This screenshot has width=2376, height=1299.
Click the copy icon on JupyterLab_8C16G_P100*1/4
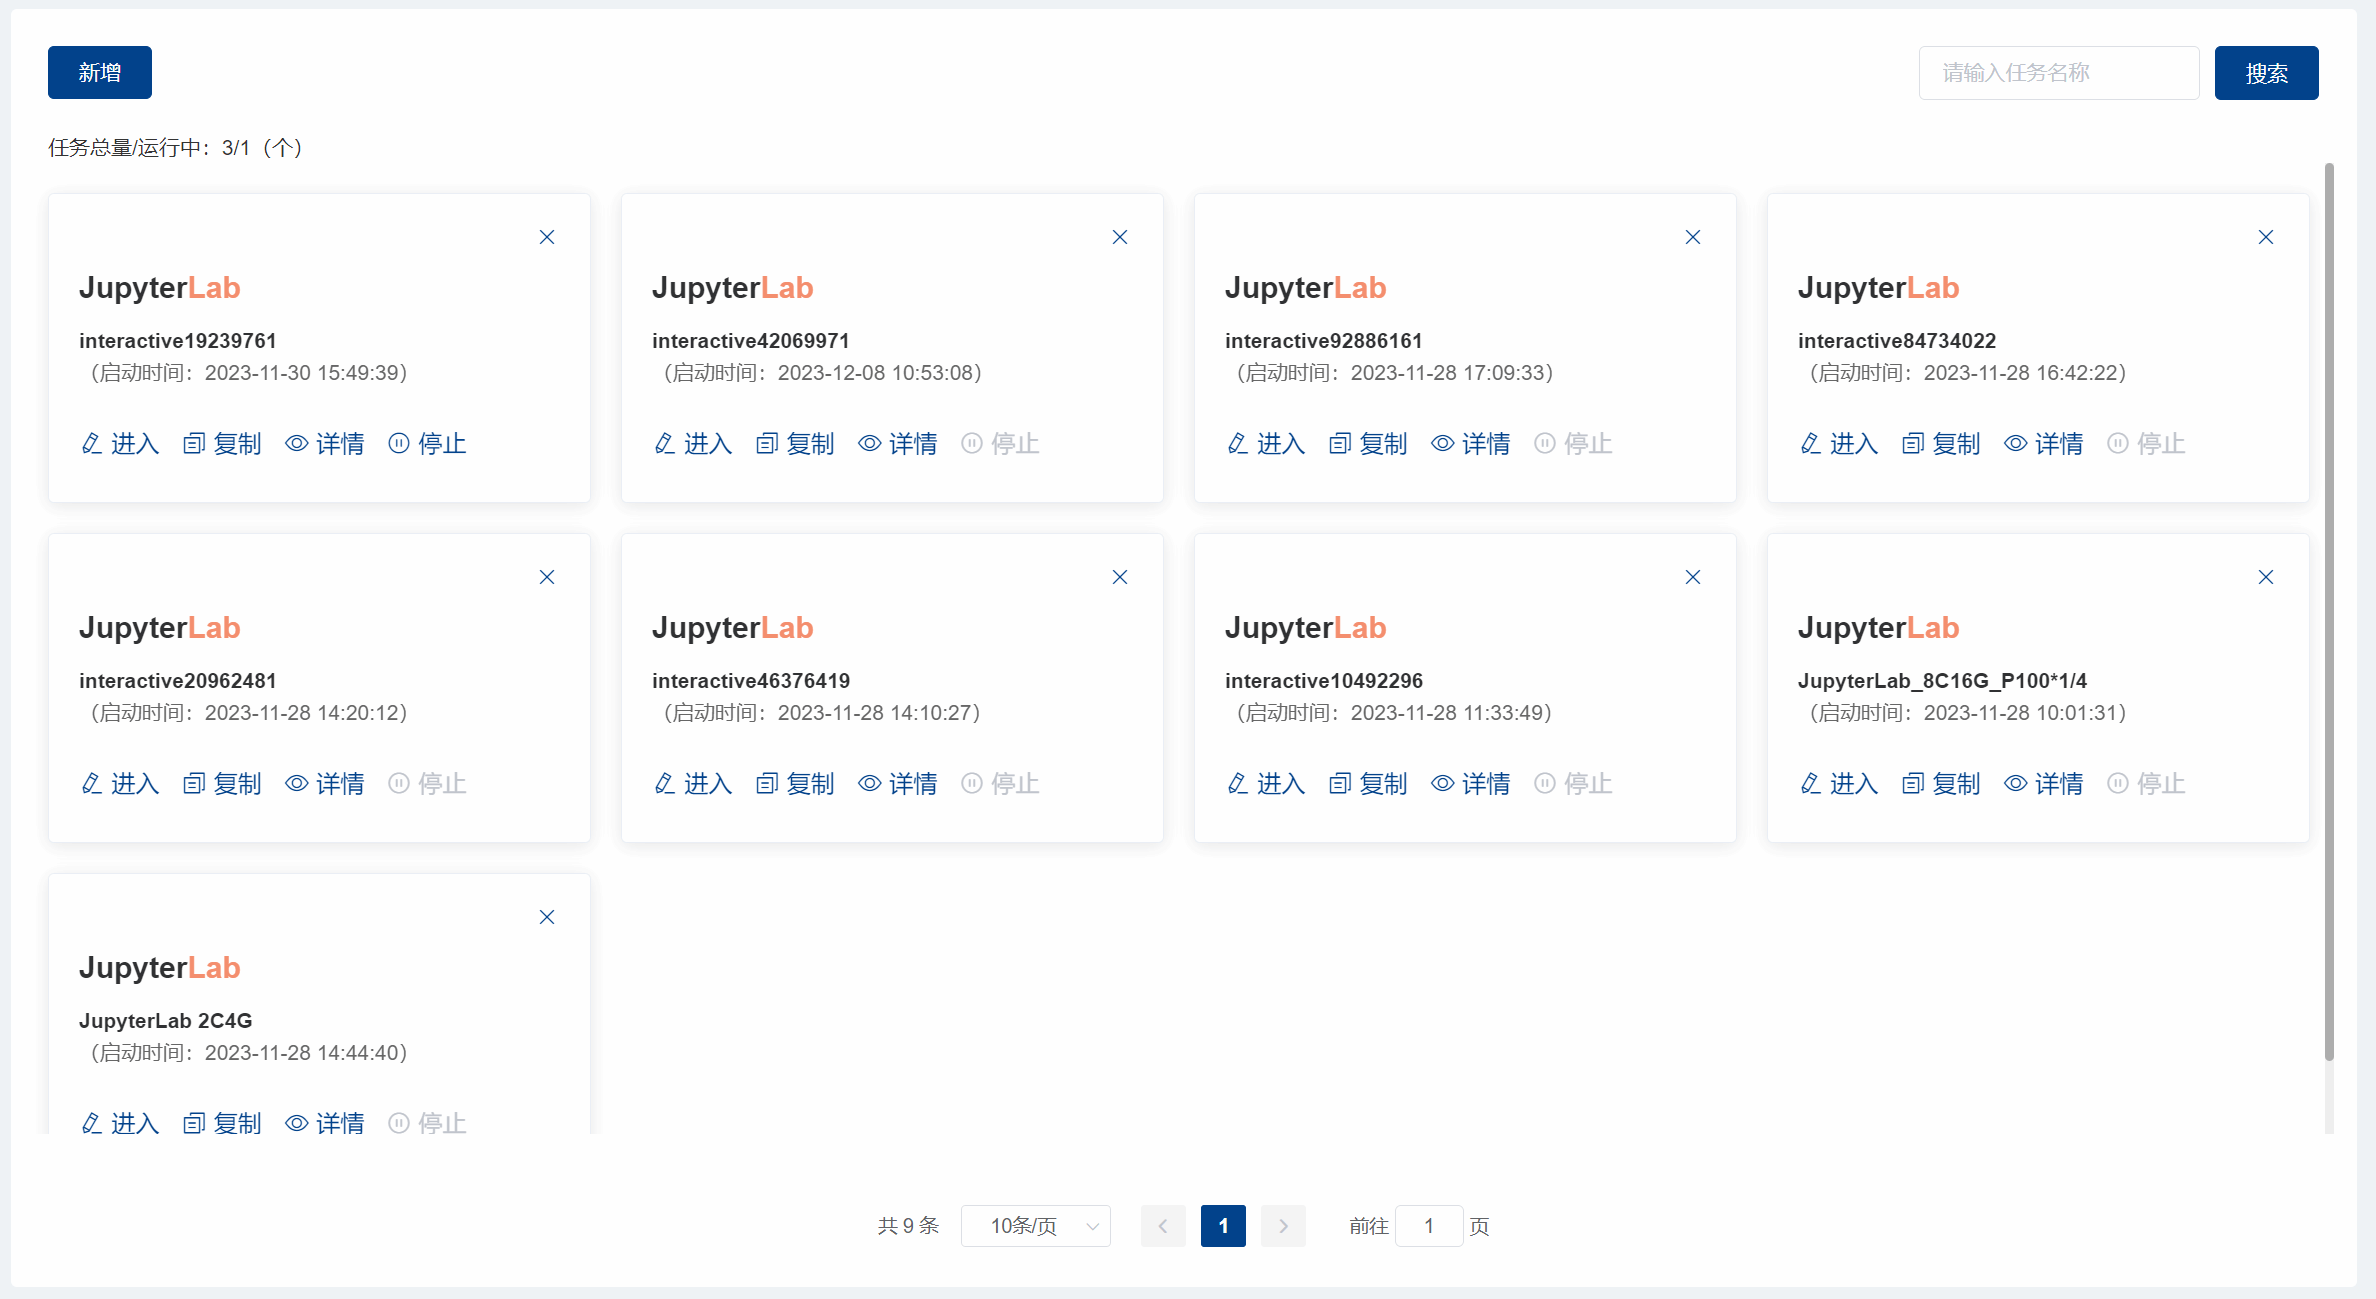point(1912,783)
